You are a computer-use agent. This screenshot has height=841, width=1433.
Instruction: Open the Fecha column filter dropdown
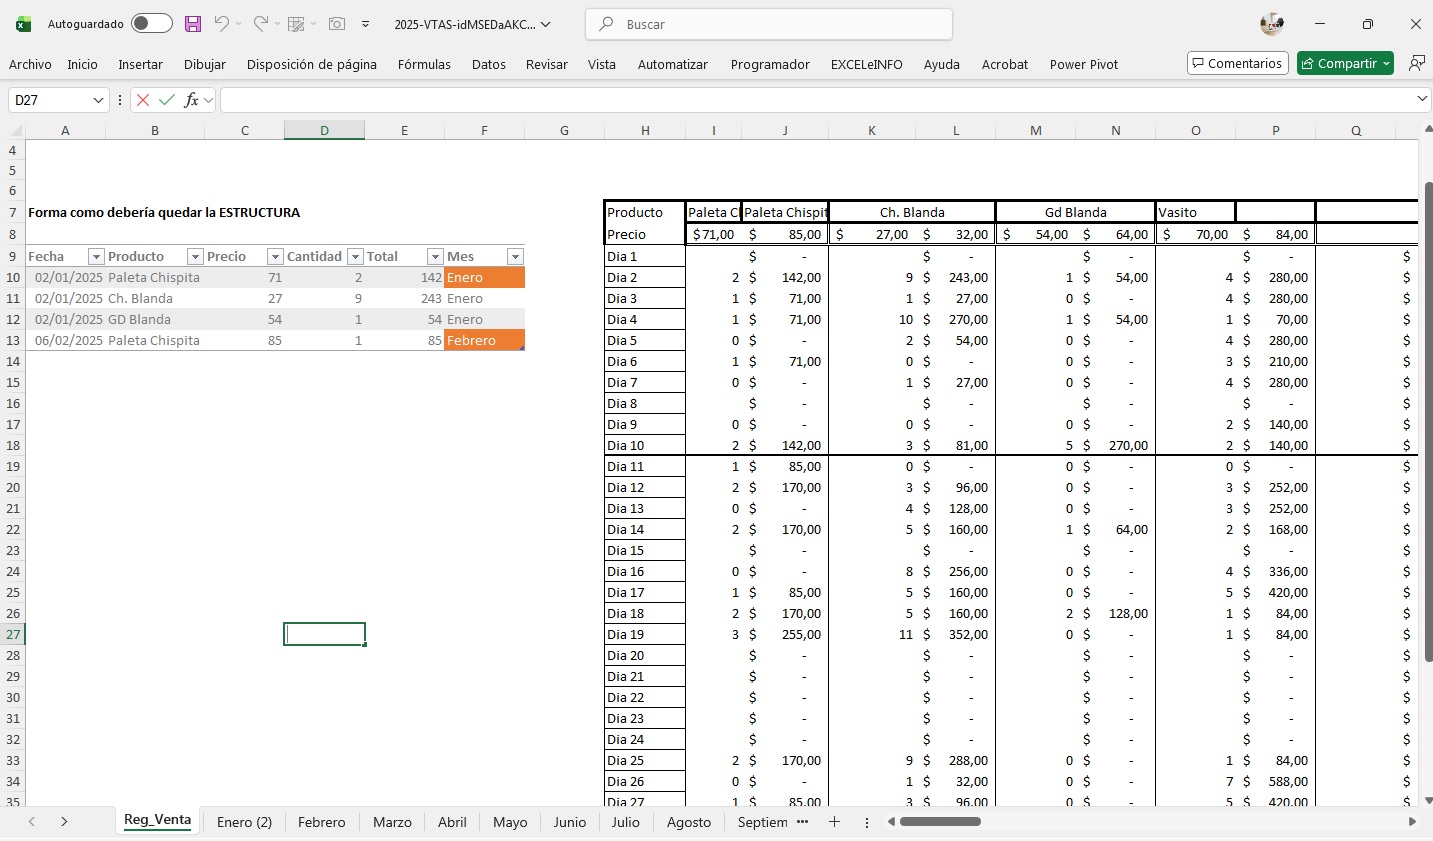(x=96, y=257)
